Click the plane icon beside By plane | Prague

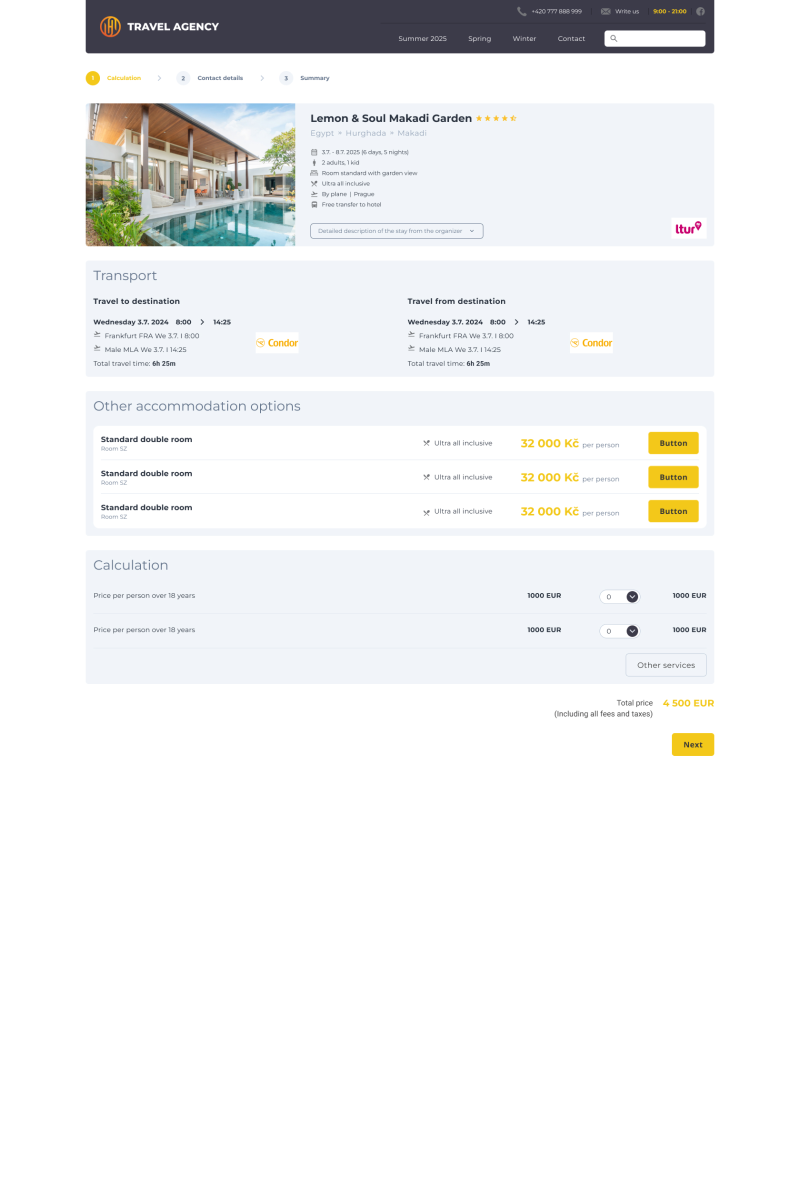(x=314, y=194)
